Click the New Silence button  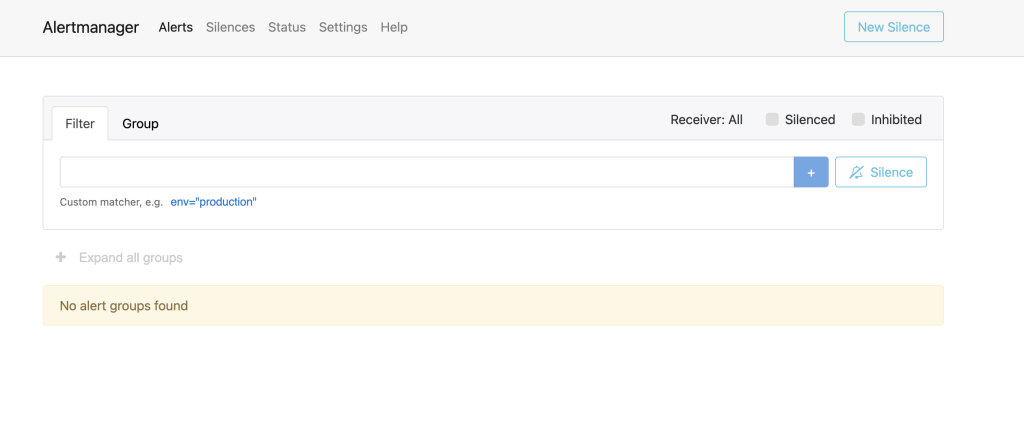click(x=893, y=27)
